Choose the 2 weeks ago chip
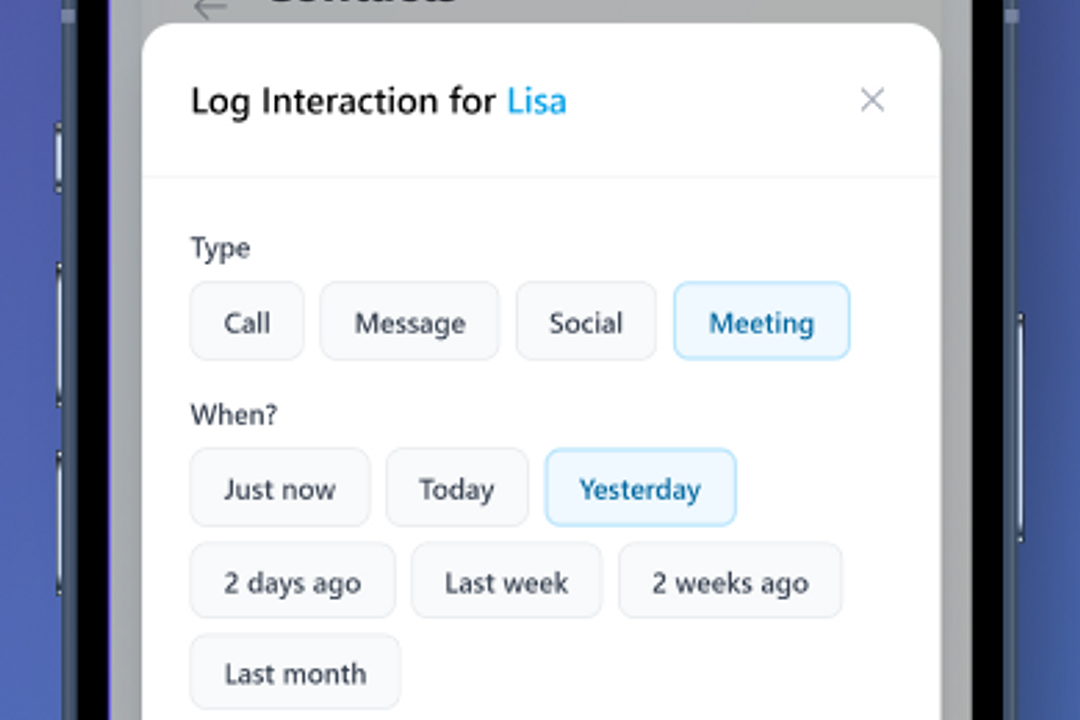This screenshot has height=720, width=1080. pos(730,582)
